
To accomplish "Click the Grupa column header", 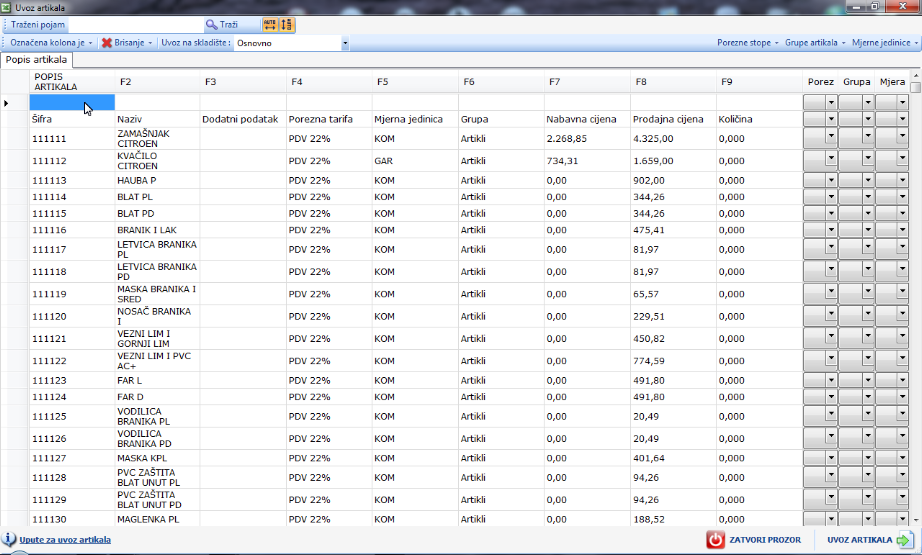I will tap(856, 82).
